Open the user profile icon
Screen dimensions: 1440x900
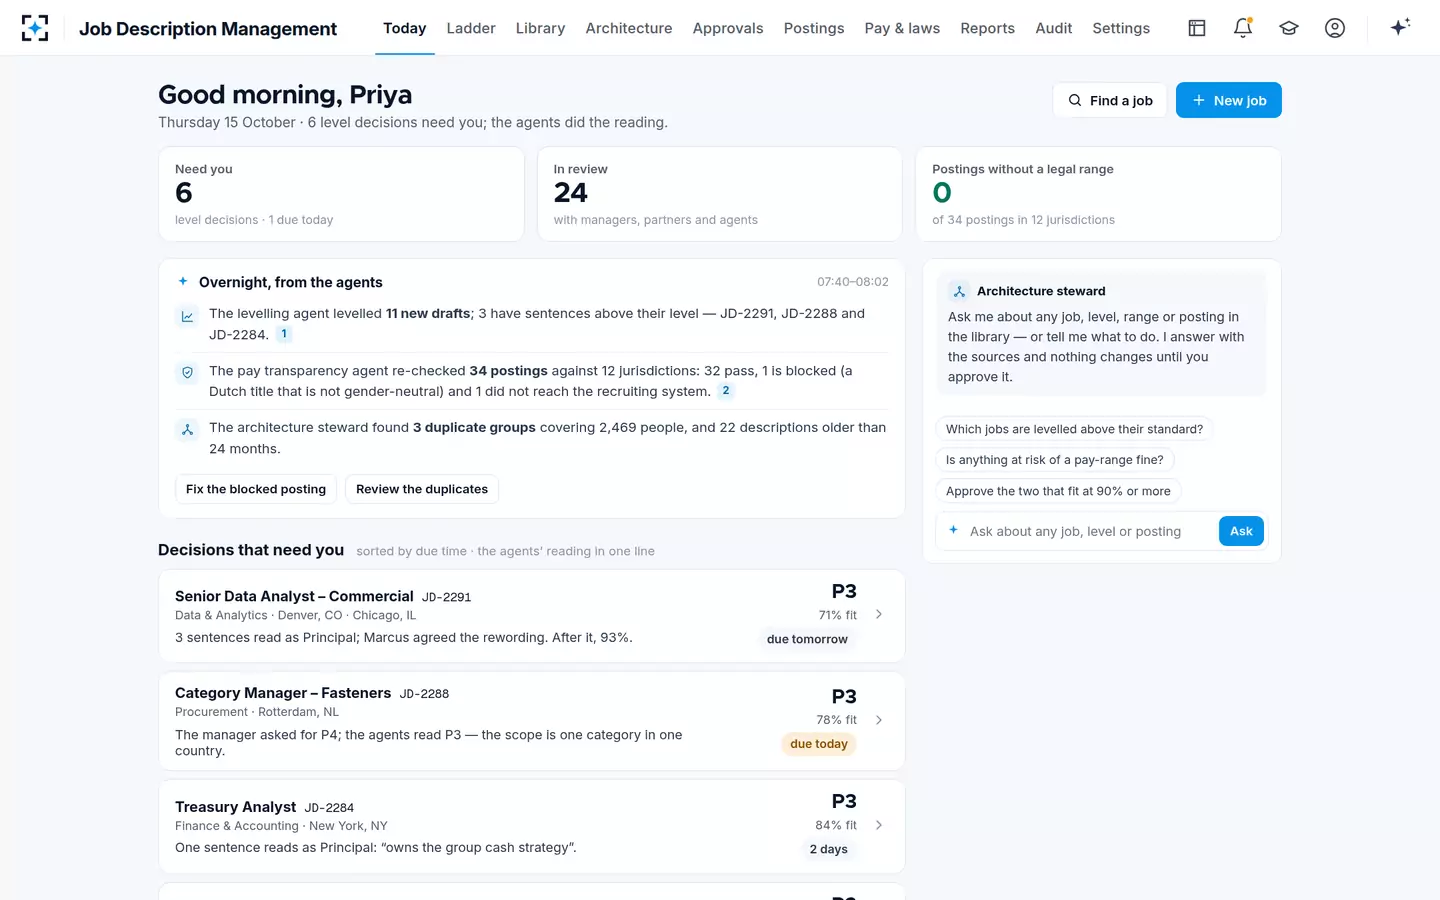pyautogui.click(x=1335, y=28)
